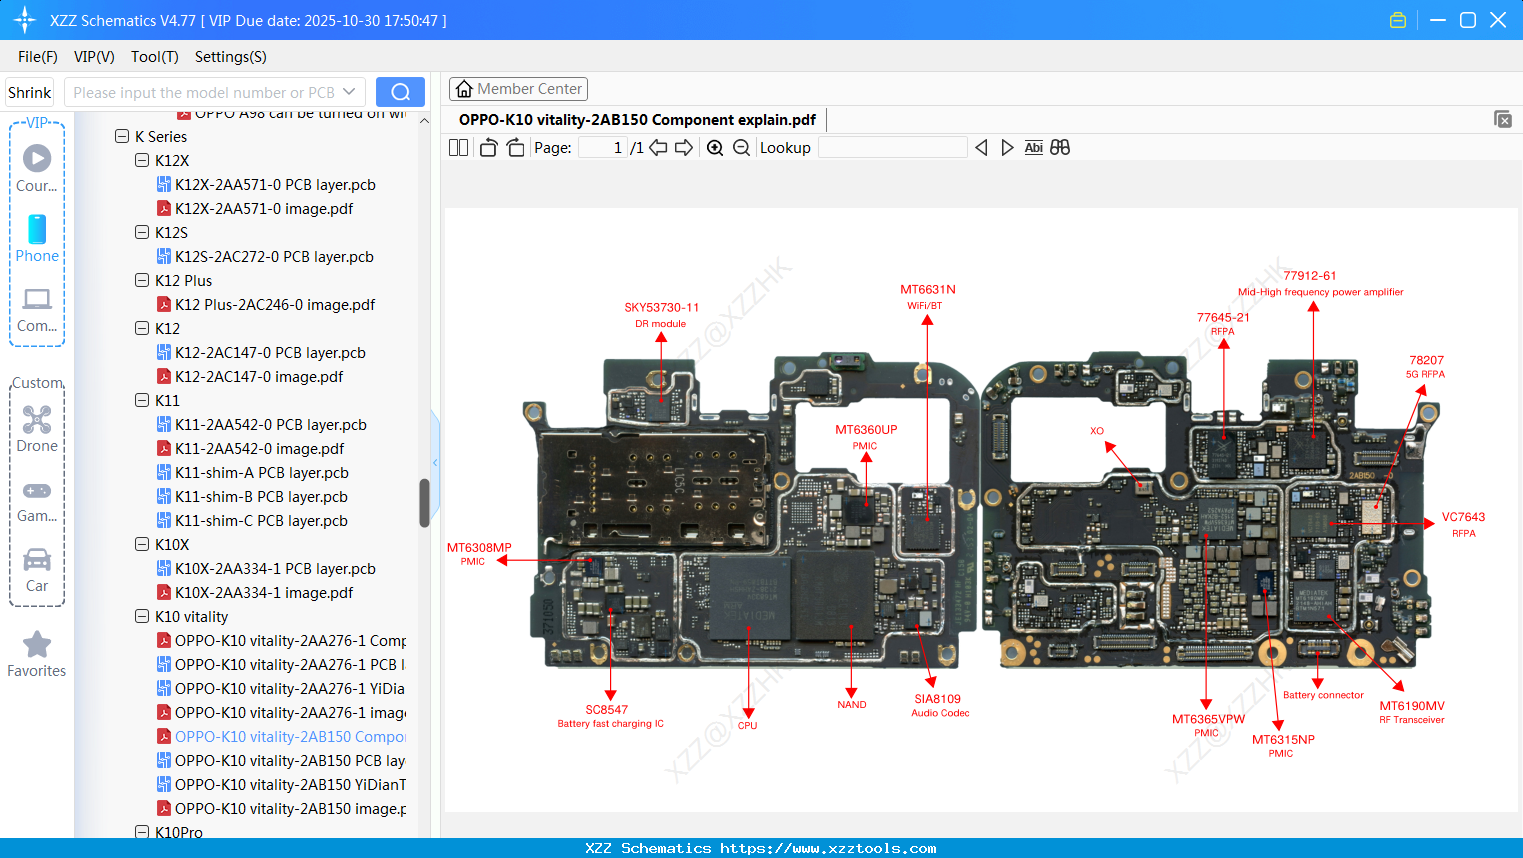Image resolution: width=1523 pixels, height=858 pixels.
Task: Click the Shrink button
Action: 29,91
